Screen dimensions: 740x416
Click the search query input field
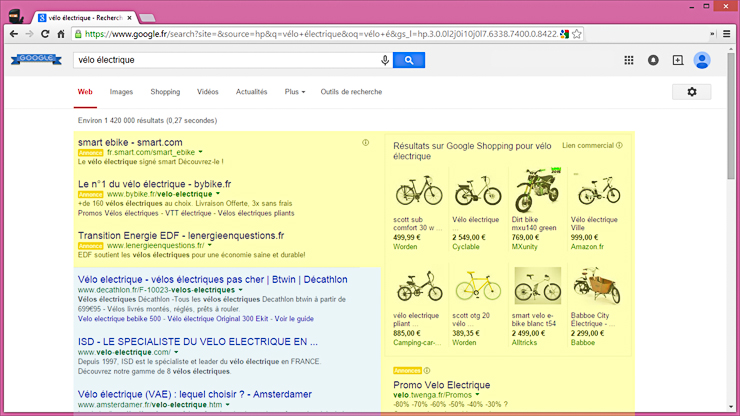coord(227,60)
